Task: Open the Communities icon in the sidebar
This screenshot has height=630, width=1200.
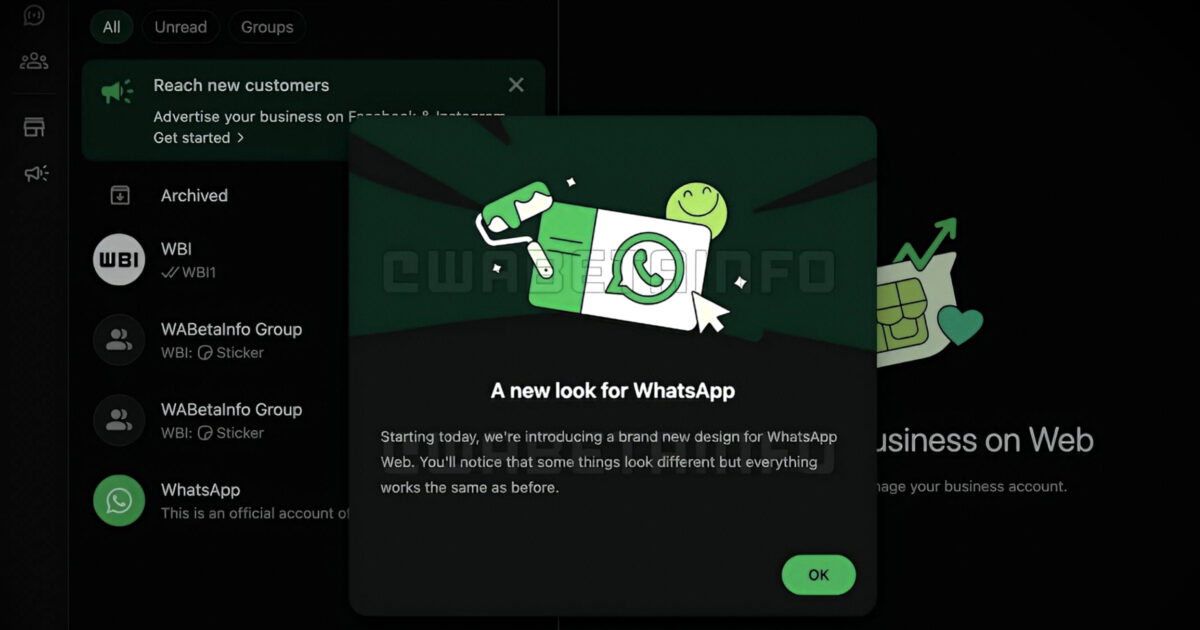Action: (34, 61)
